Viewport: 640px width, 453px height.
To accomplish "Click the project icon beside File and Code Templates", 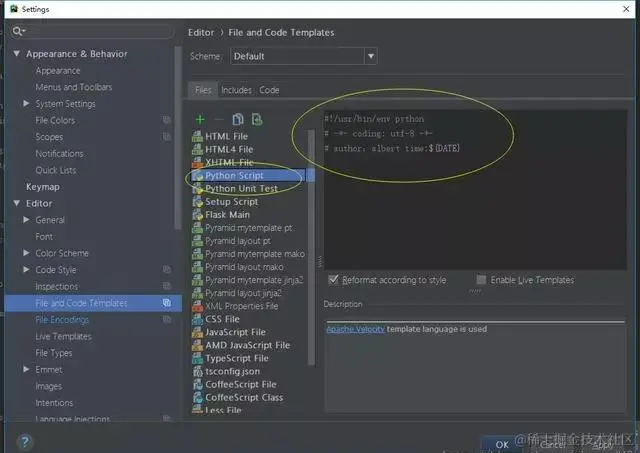I will coord(167,303).
